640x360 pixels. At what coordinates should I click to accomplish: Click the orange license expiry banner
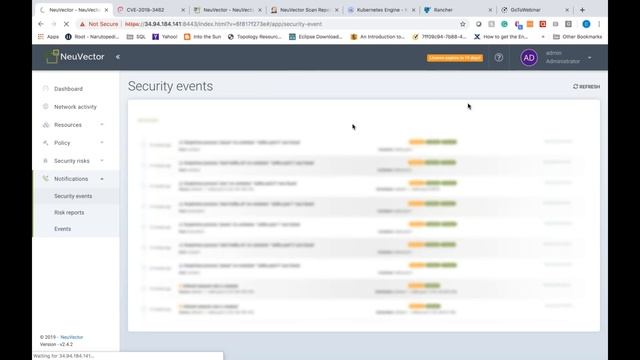coord(455,58)
